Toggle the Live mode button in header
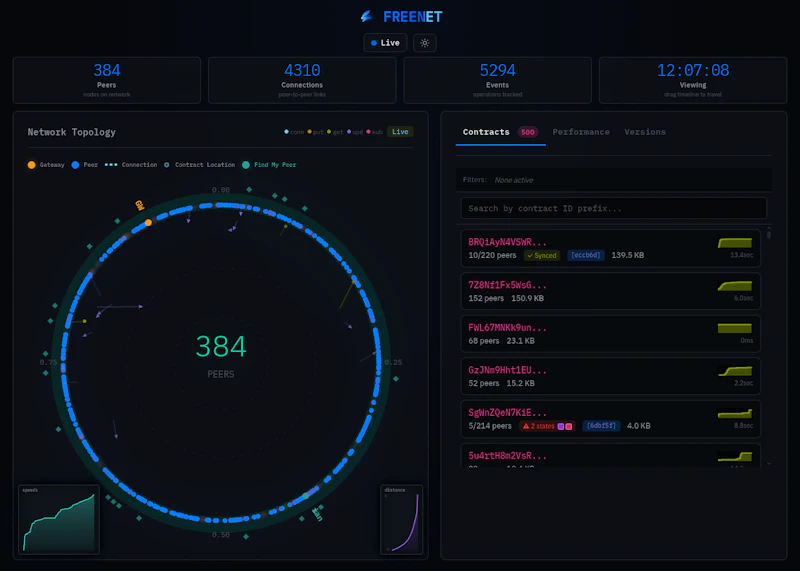 (x=385, y=43)
